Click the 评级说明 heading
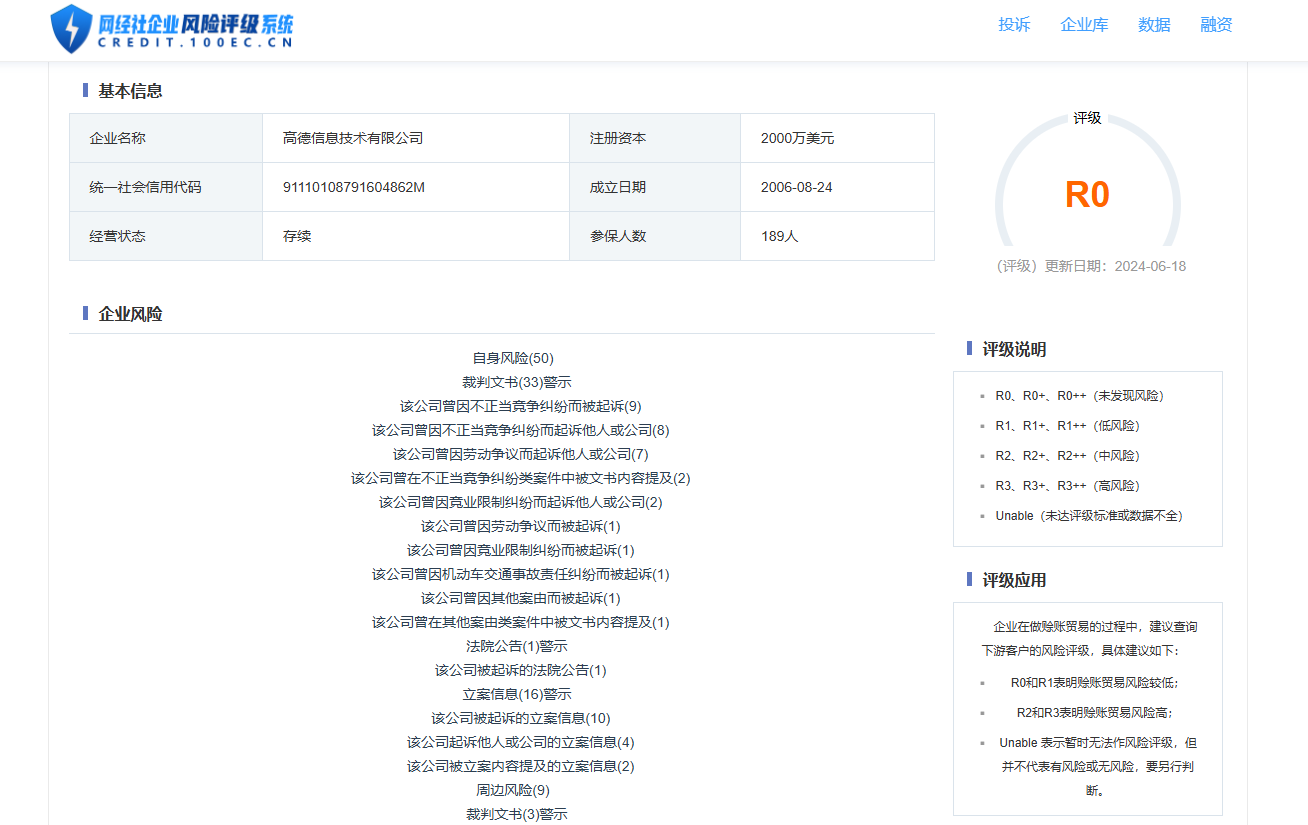Viewport: 1308px width, 825px height. (x=1014, y=349)
